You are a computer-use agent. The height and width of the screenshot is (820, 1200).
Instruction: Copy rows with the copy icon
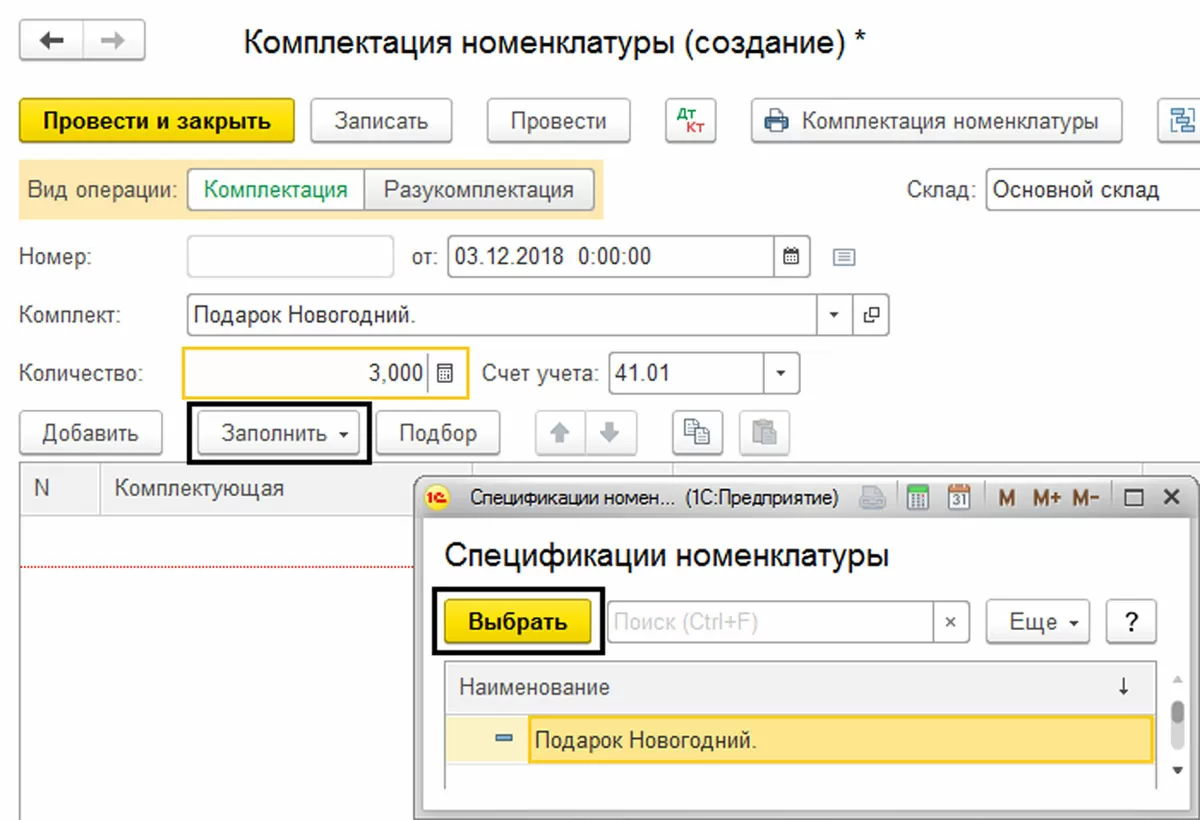click(x=697, y=433)
